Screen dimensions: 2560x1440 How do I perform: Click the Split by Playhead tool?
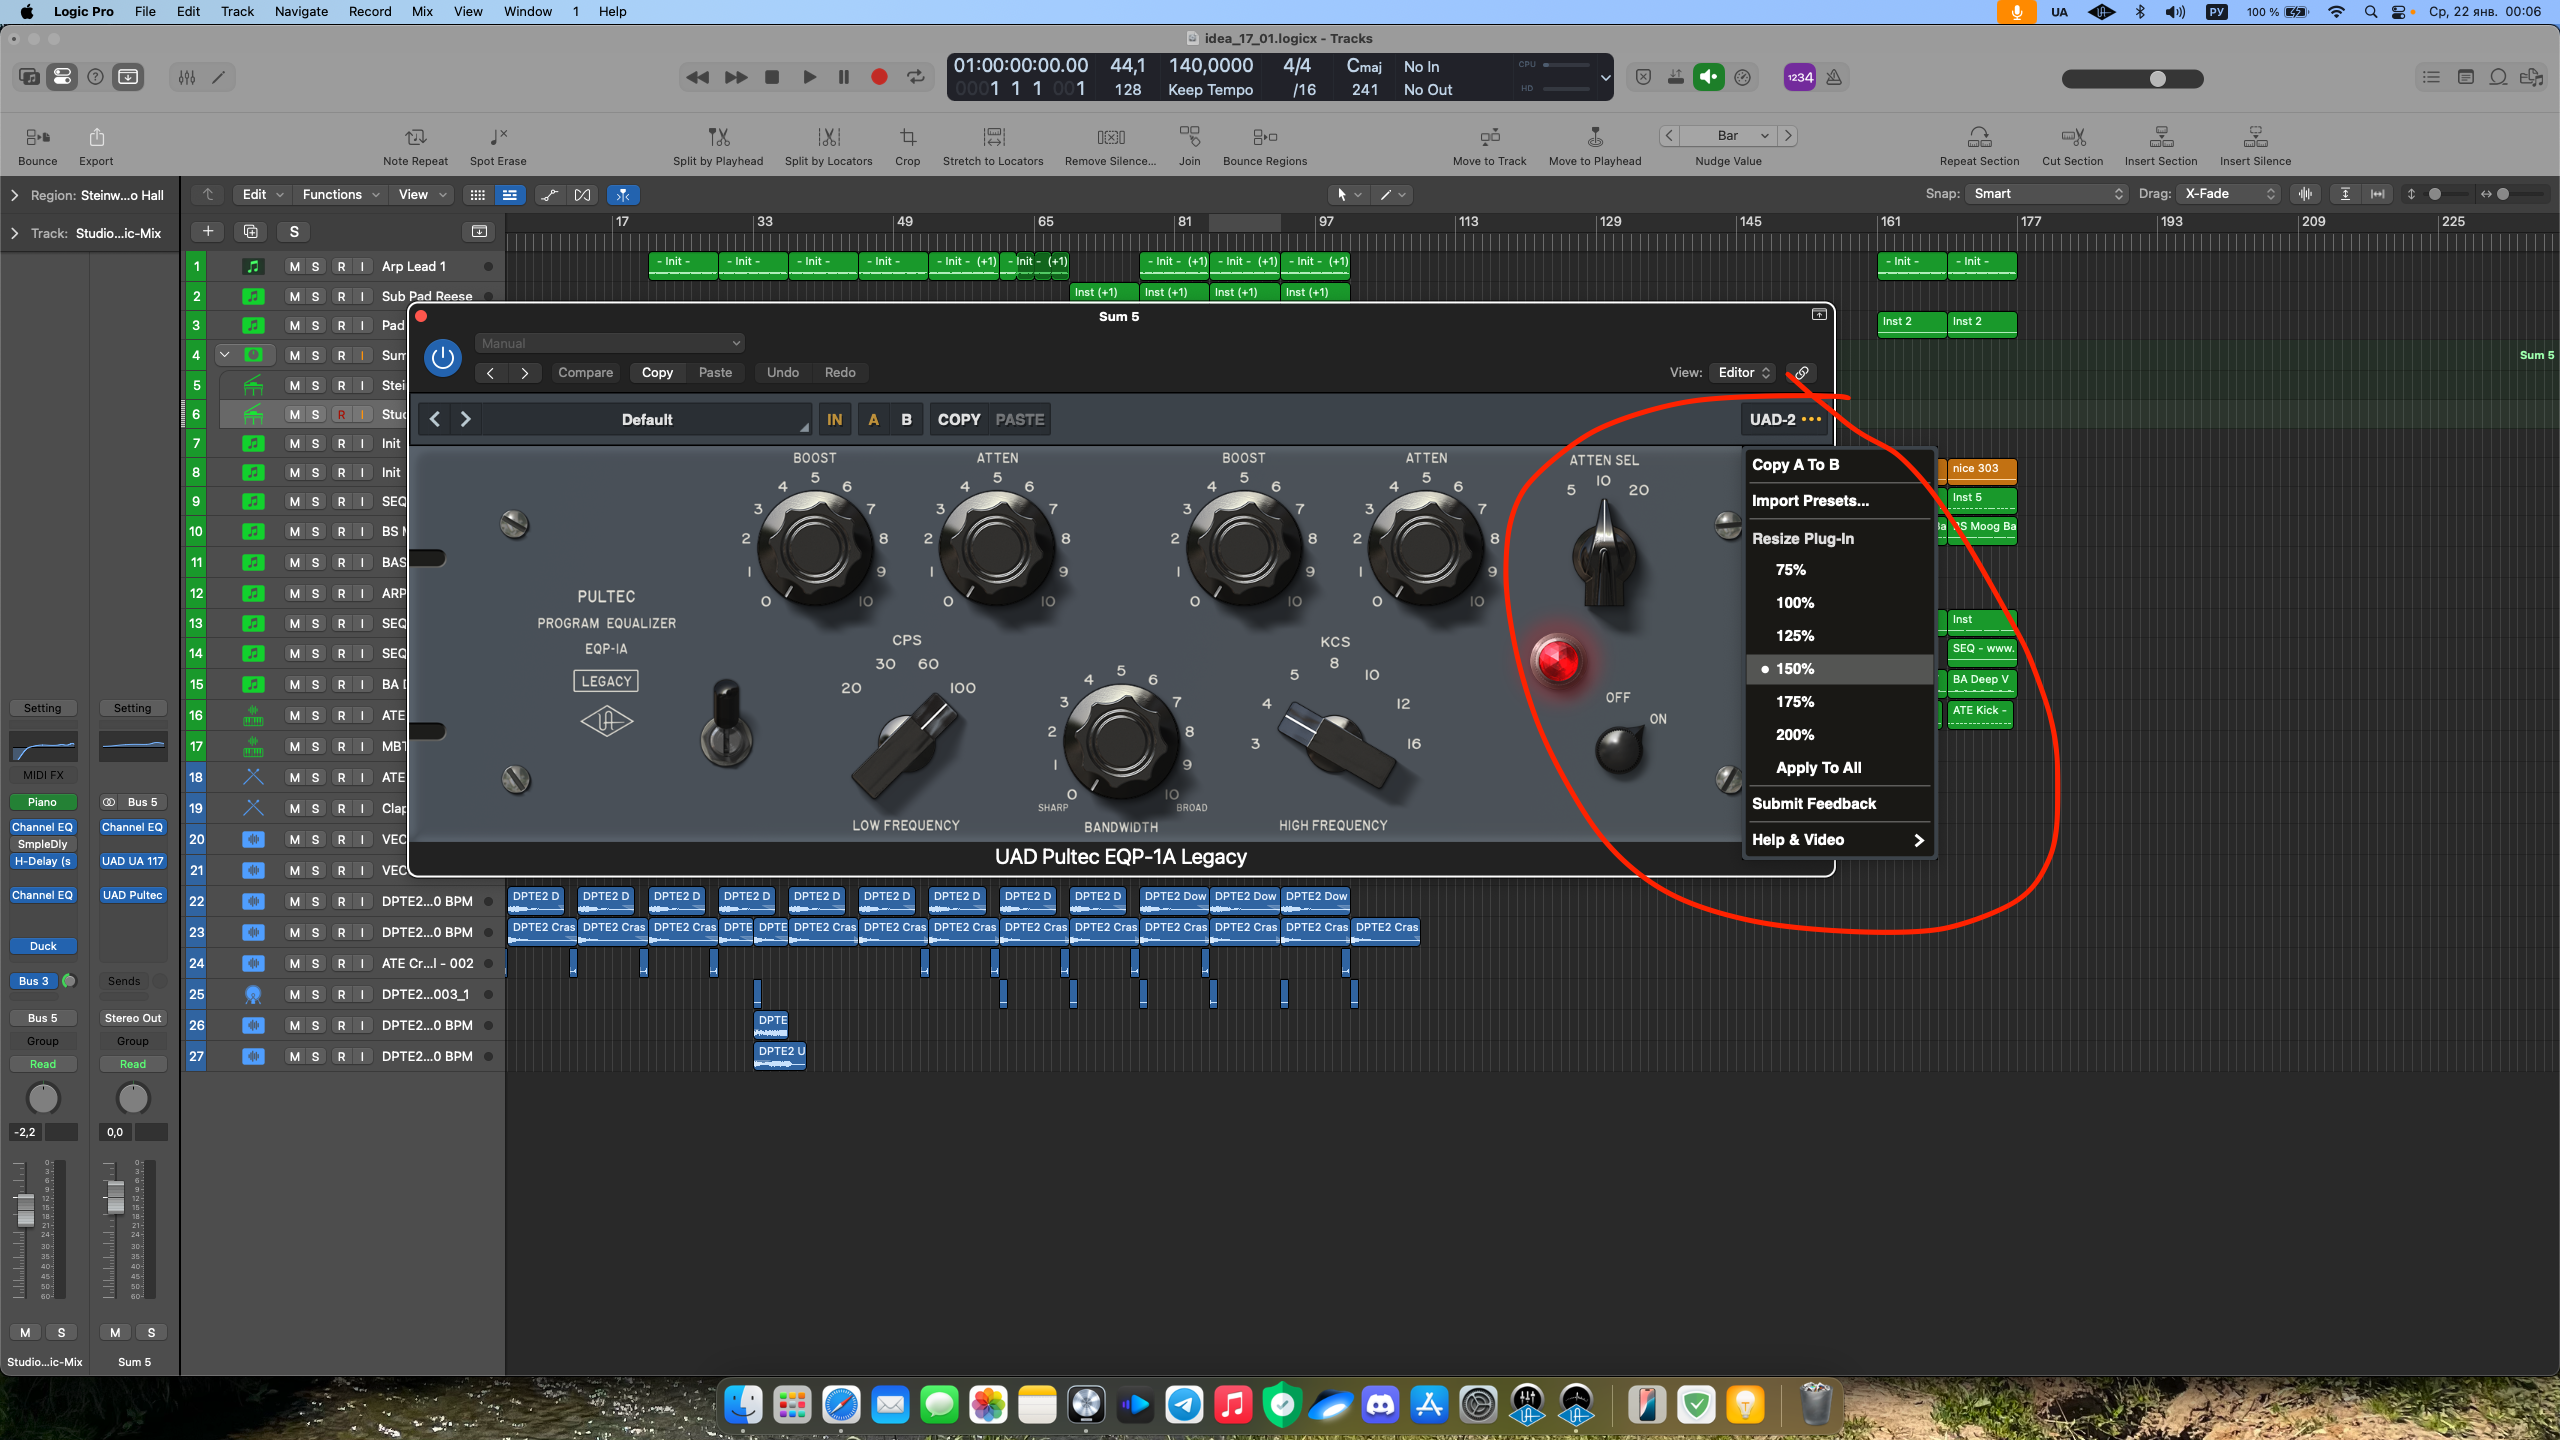(x=717, y=137)
